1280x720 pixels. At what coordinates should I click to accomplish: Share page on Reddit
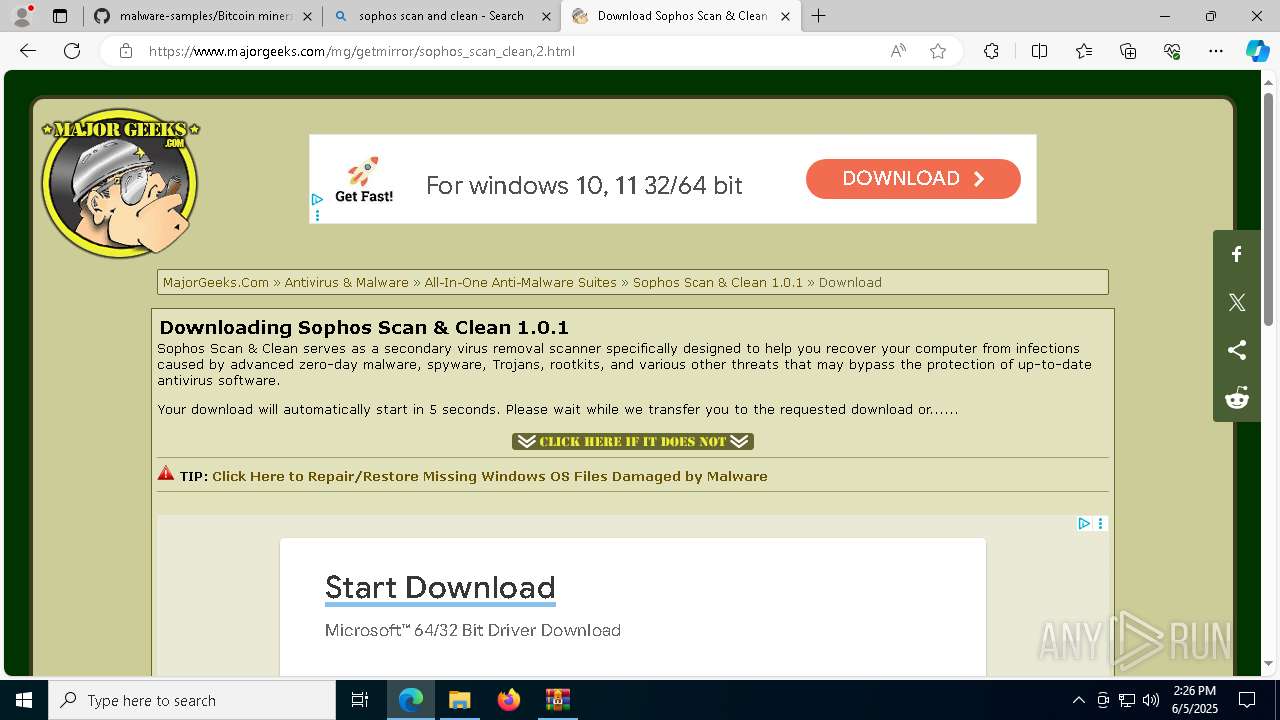click(x=1237, y=398)
